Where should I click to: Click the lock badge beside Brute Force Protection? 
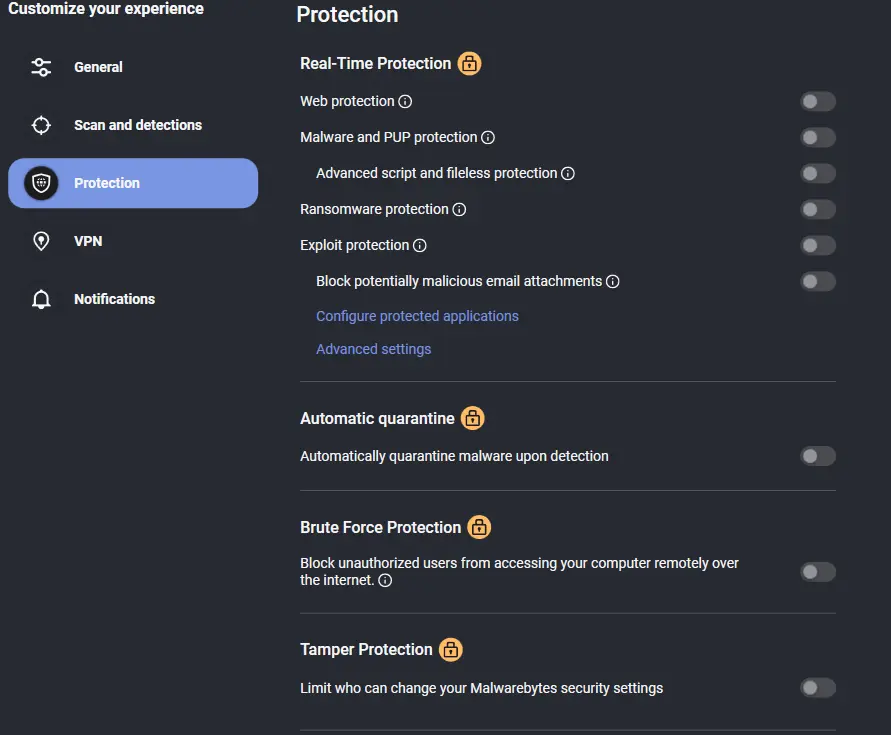(x=479, y=527)
